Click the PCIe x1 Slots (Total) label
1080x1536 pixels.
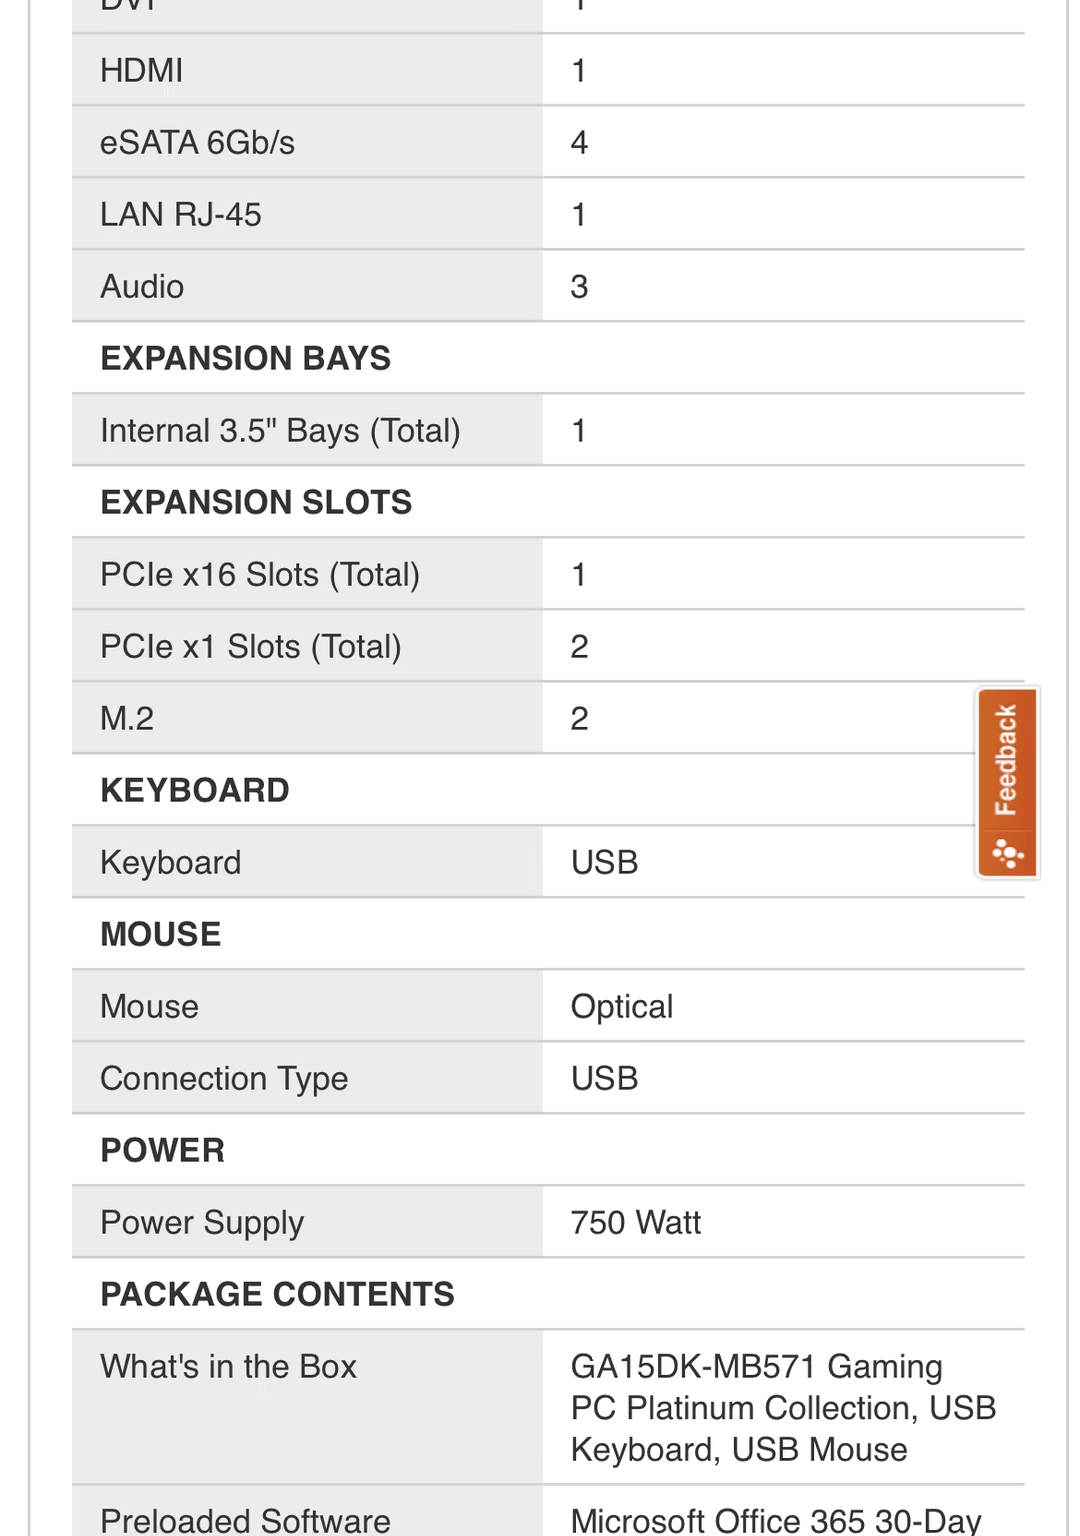click(251, 647)
